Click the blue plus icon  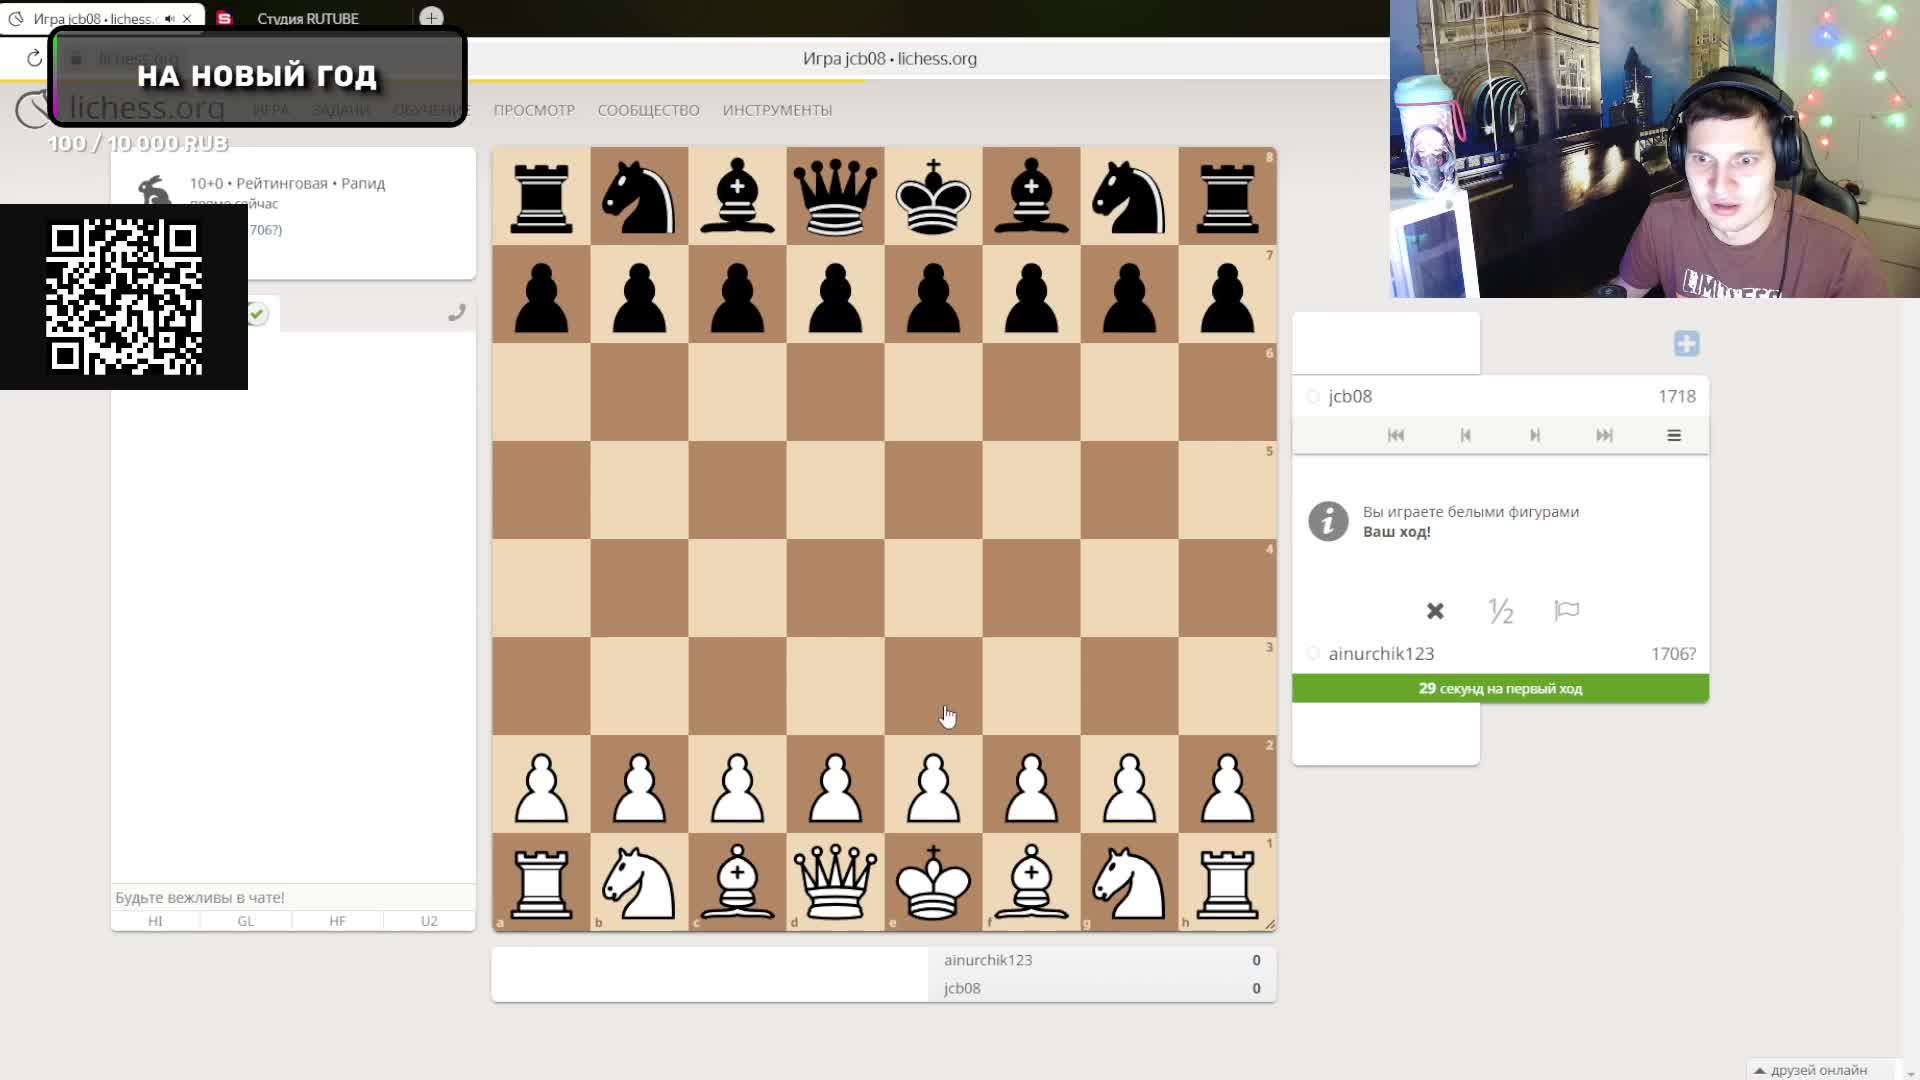tap(1686, 344)
